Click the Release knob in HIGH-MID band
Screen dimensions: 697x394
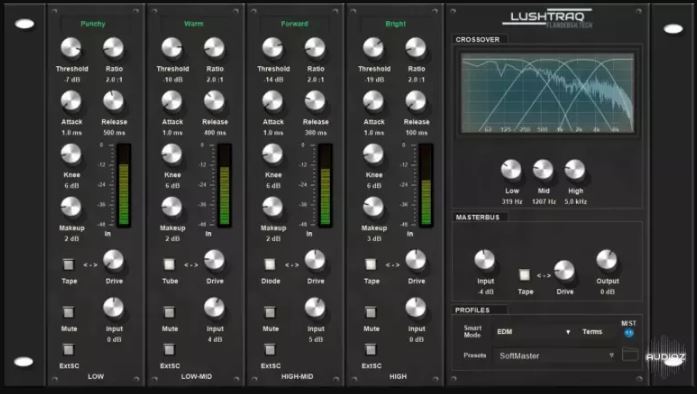click(x=315, y=101)
